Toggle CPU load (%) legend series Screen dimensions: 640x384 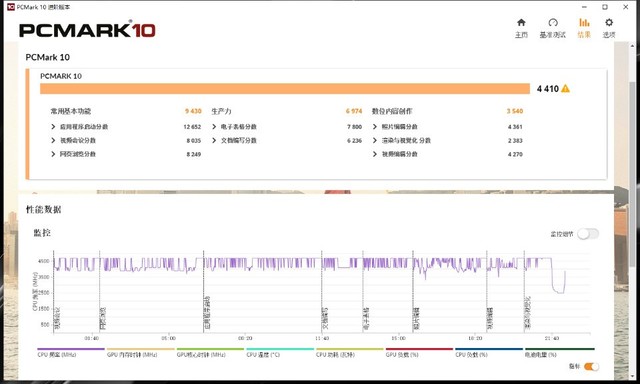tap(489, 352)
